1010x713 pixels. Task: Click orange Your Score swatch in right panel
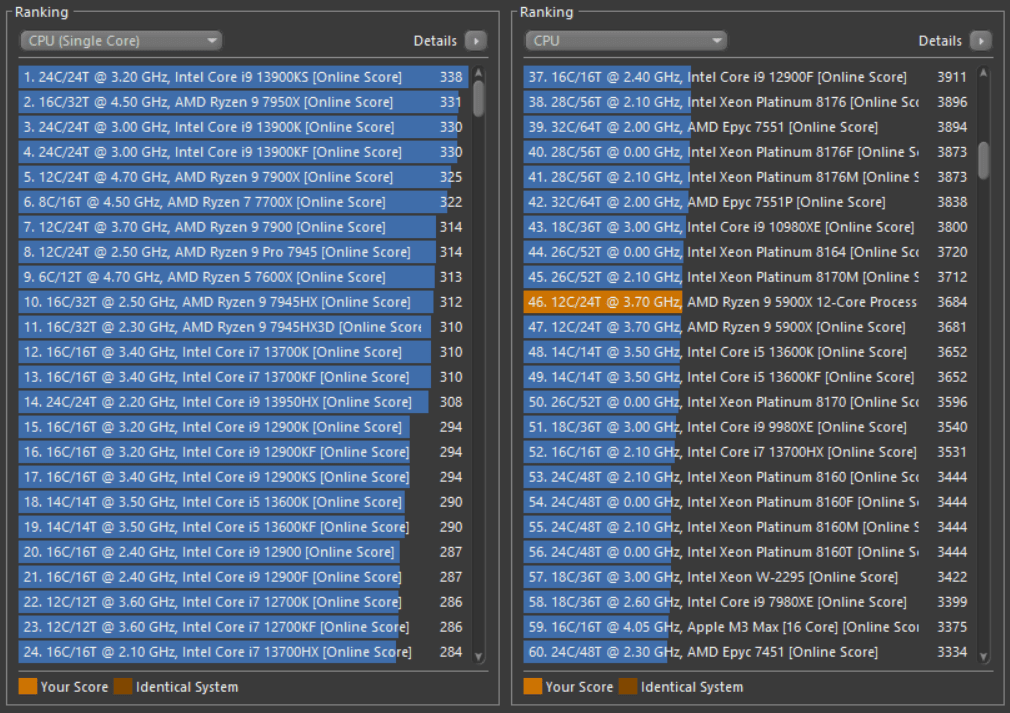(x=533, y=687)
